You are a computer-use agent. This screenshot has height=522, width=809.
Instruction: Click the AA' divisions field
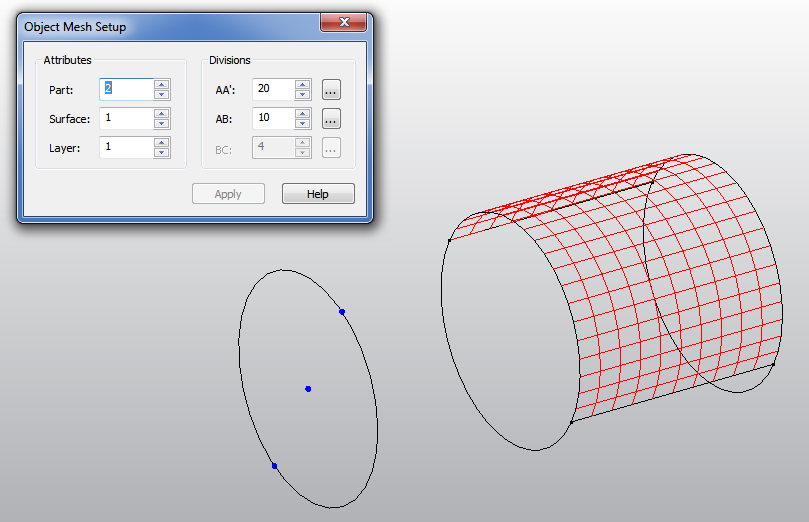coord(273,89)
